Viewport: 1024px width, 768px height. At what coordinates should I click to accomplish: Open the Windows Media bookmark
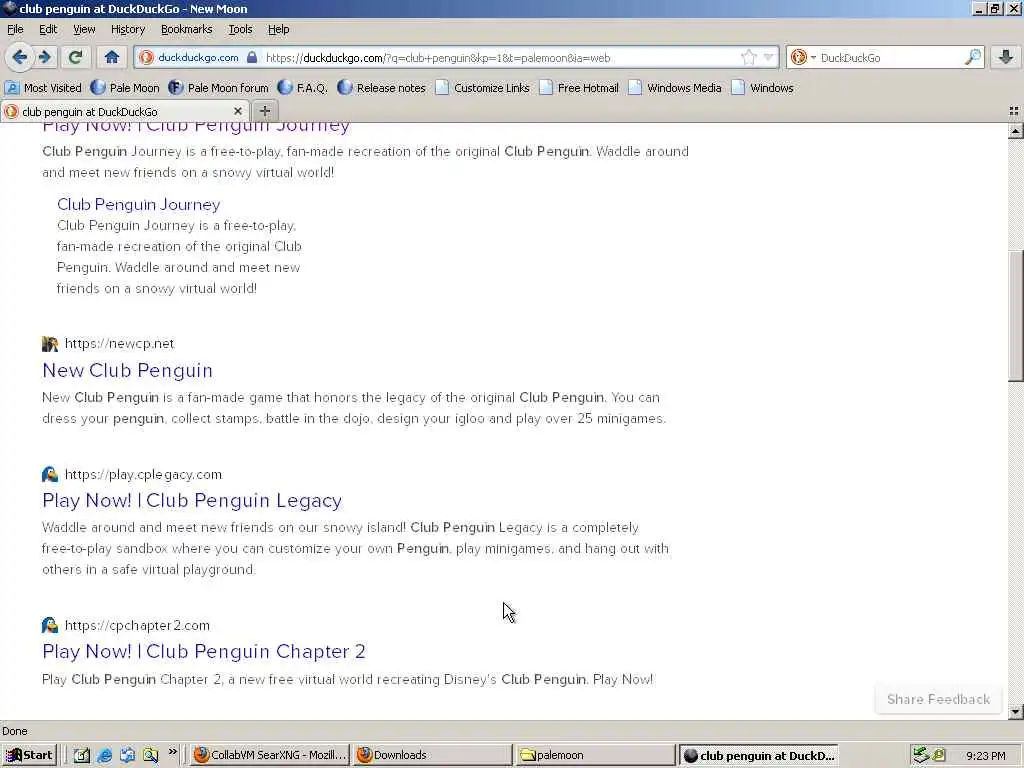pos(675,88)
